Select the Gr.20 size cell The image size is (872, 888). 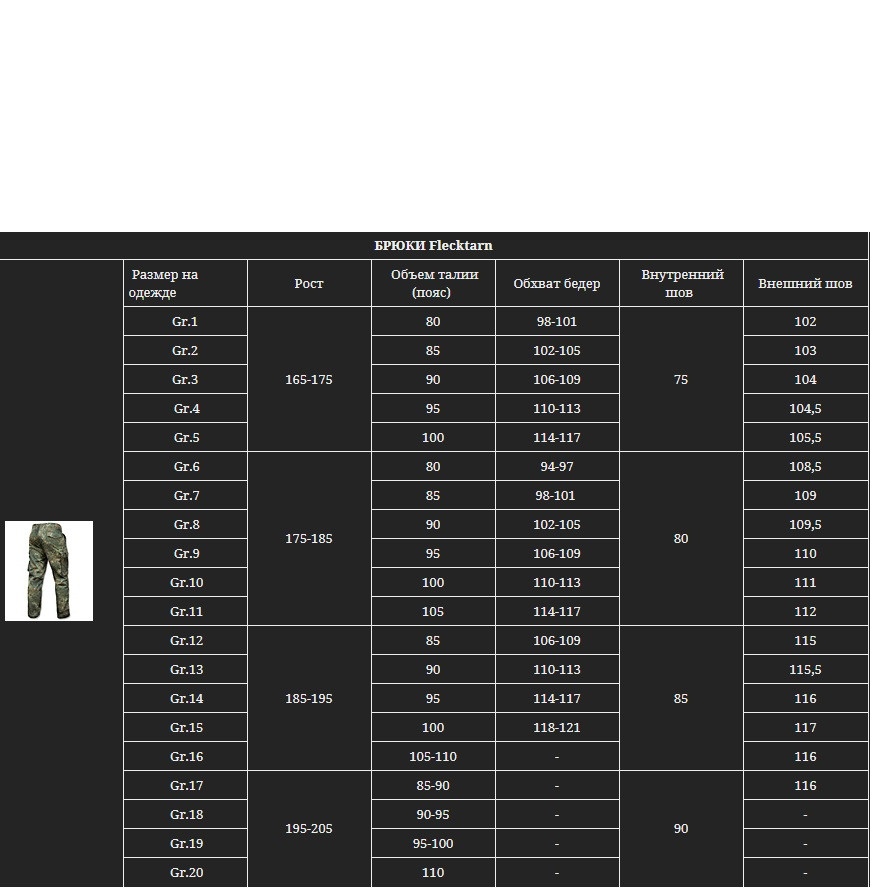coord(185,872)
